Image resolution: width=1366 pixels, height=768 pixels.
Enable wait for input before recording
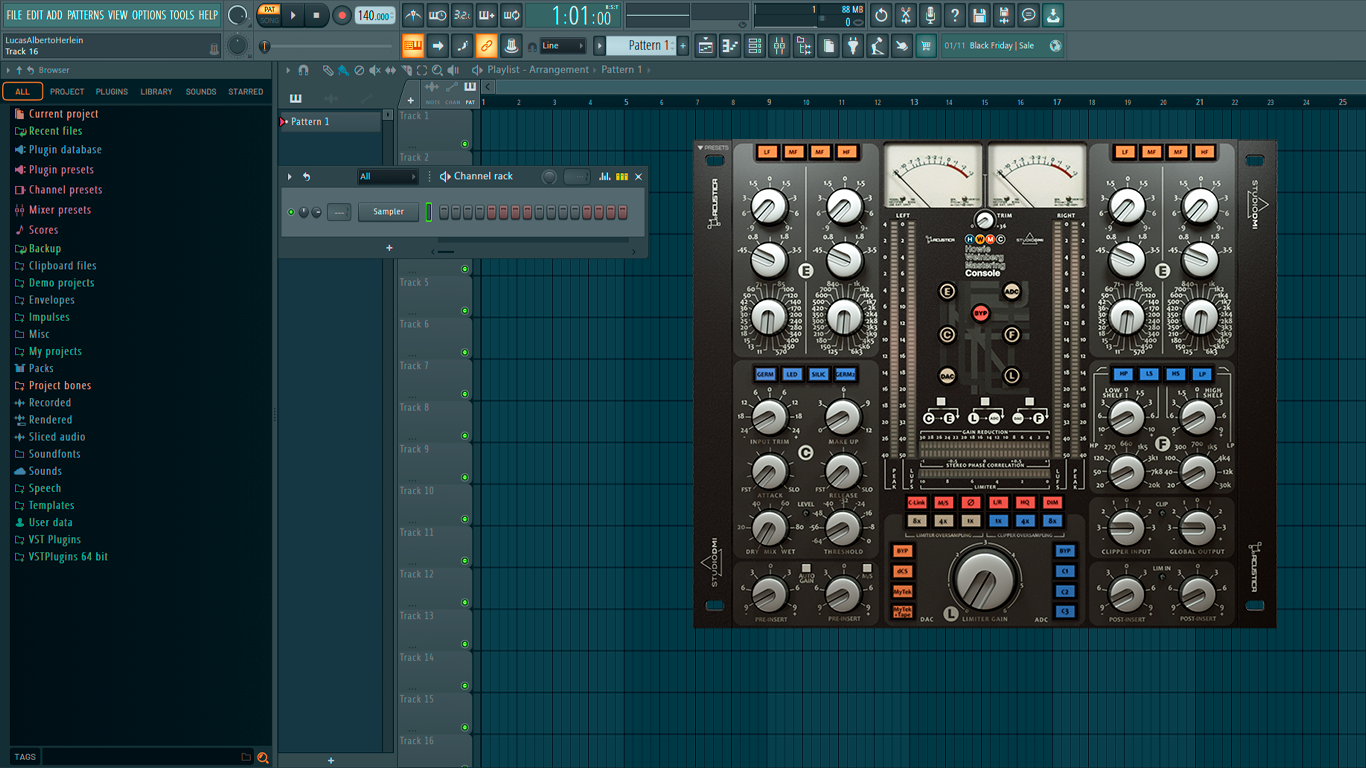pos(437,15)
